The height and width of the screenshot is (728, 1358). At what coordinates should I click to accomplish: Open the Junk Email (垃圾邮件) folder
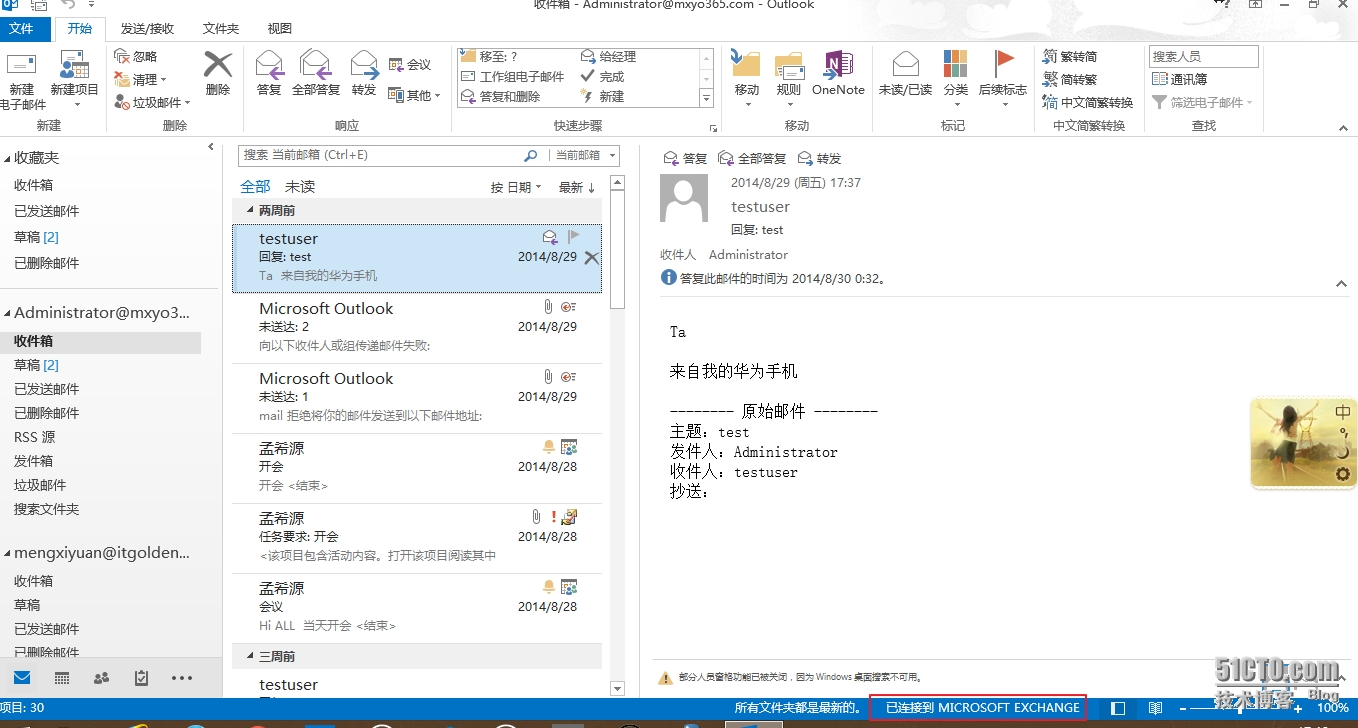(x=40, y=485)
